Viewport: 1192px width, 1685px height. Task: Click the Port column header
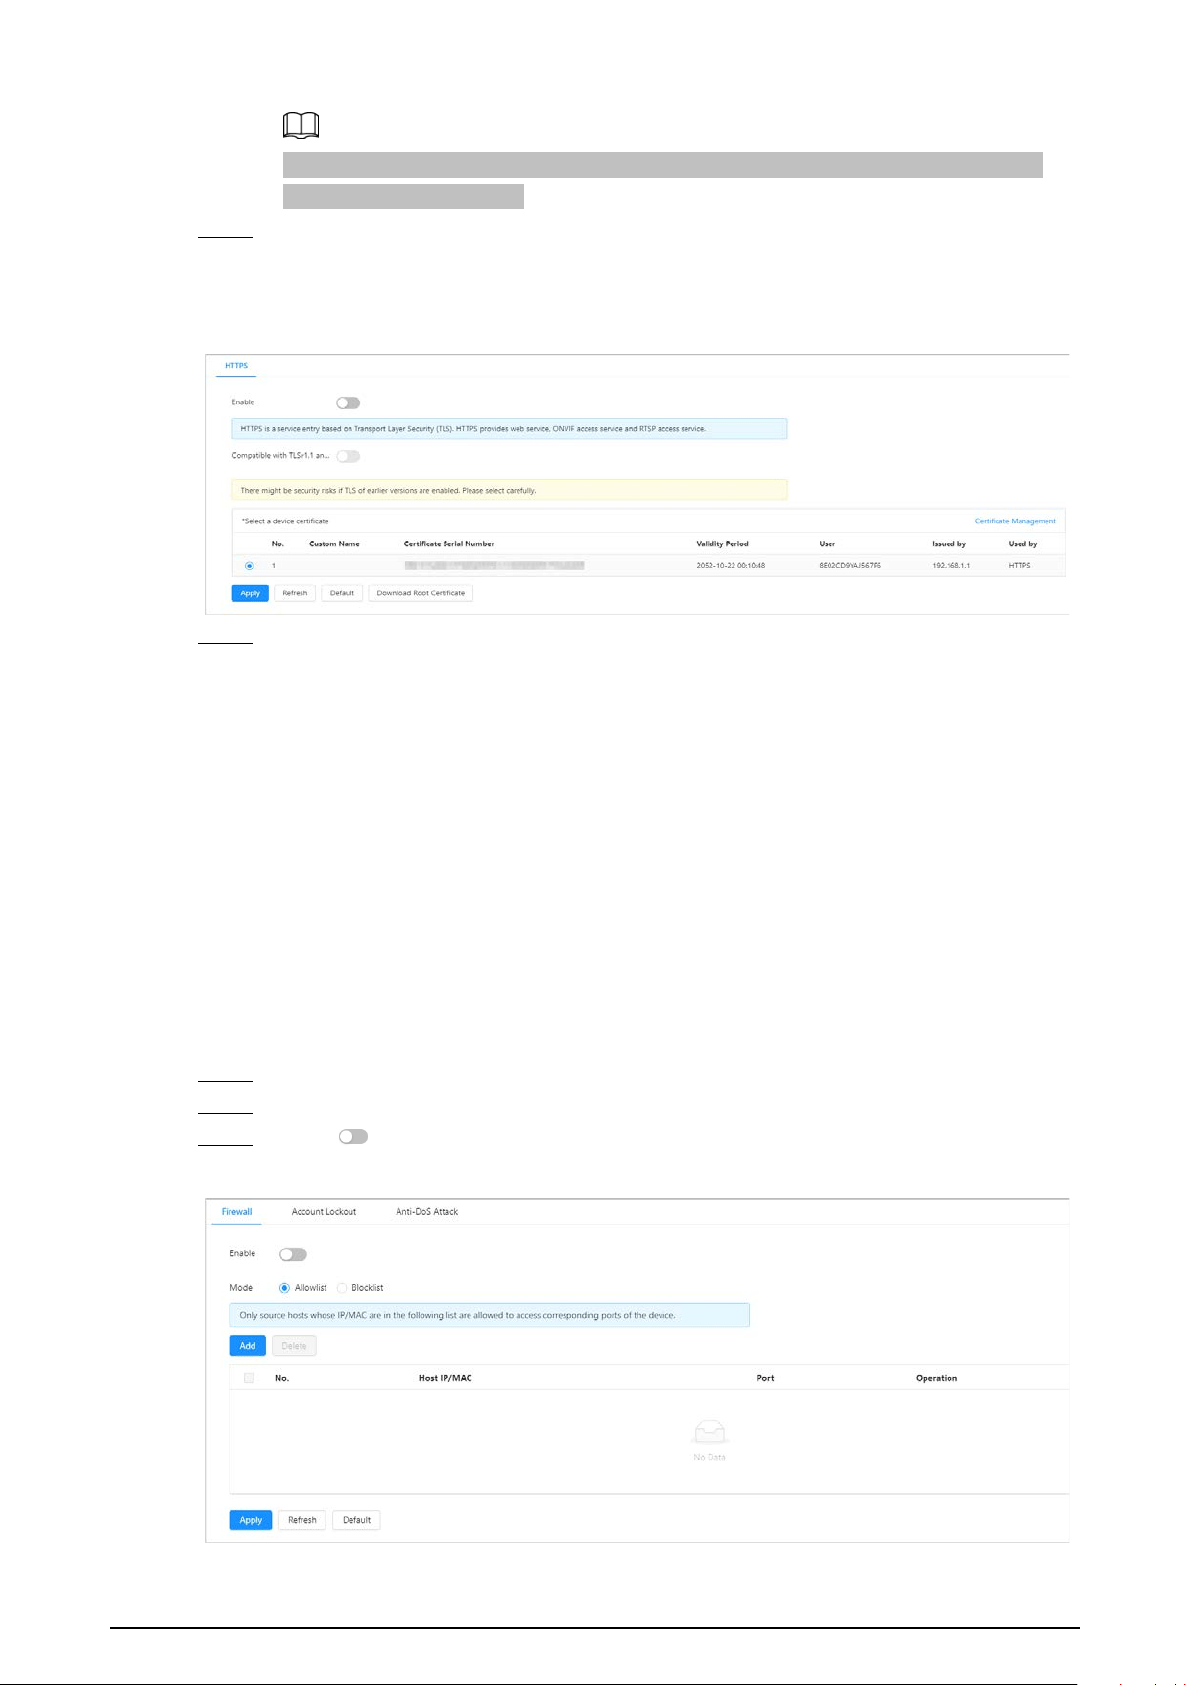[x=765, y=1378]
